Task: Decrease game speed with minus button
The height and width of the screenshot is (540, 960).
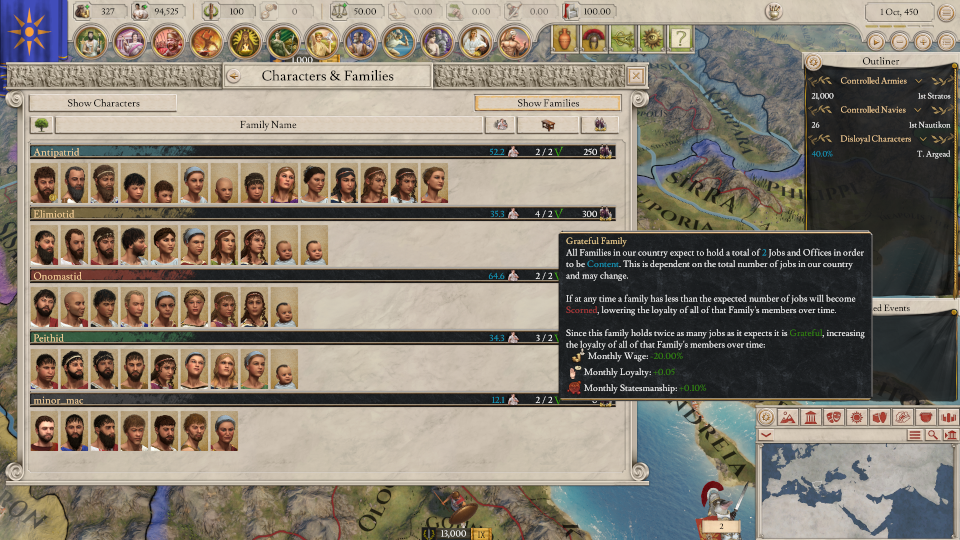Action: click(899, 42)
